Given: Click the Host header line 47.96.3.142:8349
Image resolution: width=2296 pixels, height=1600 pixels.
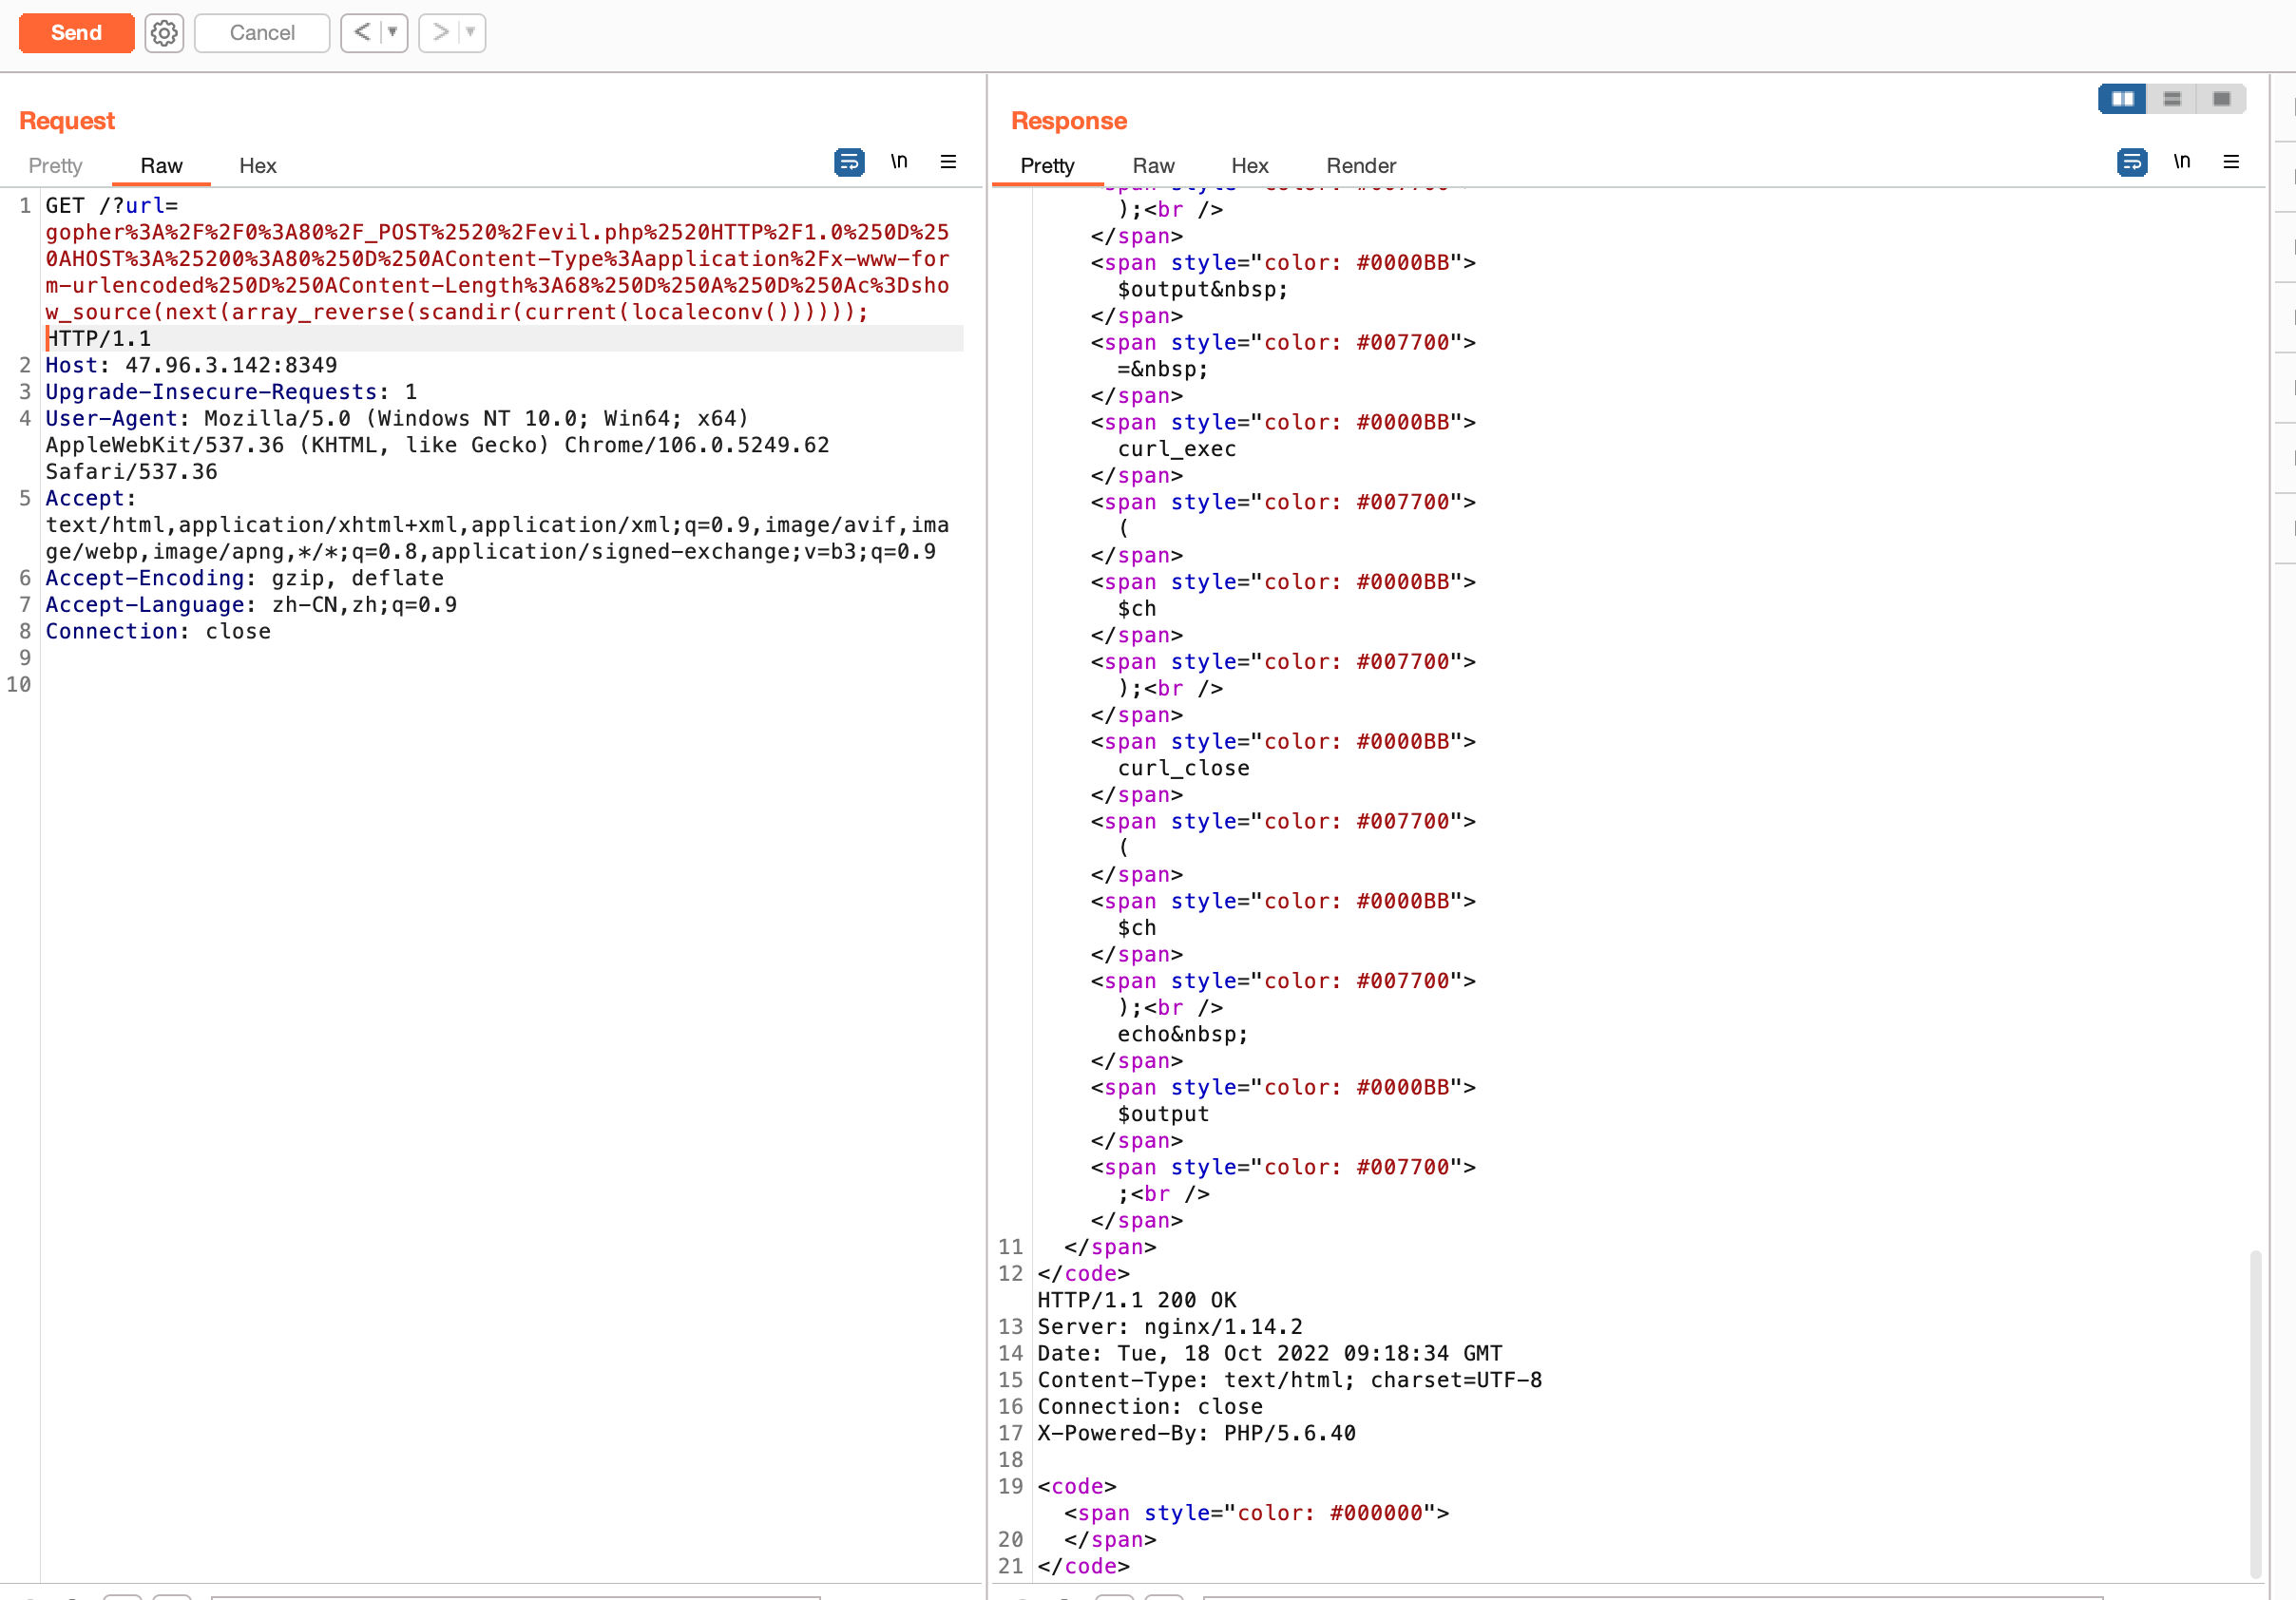Looking at the screenshot, I should (x=191, y=366).
